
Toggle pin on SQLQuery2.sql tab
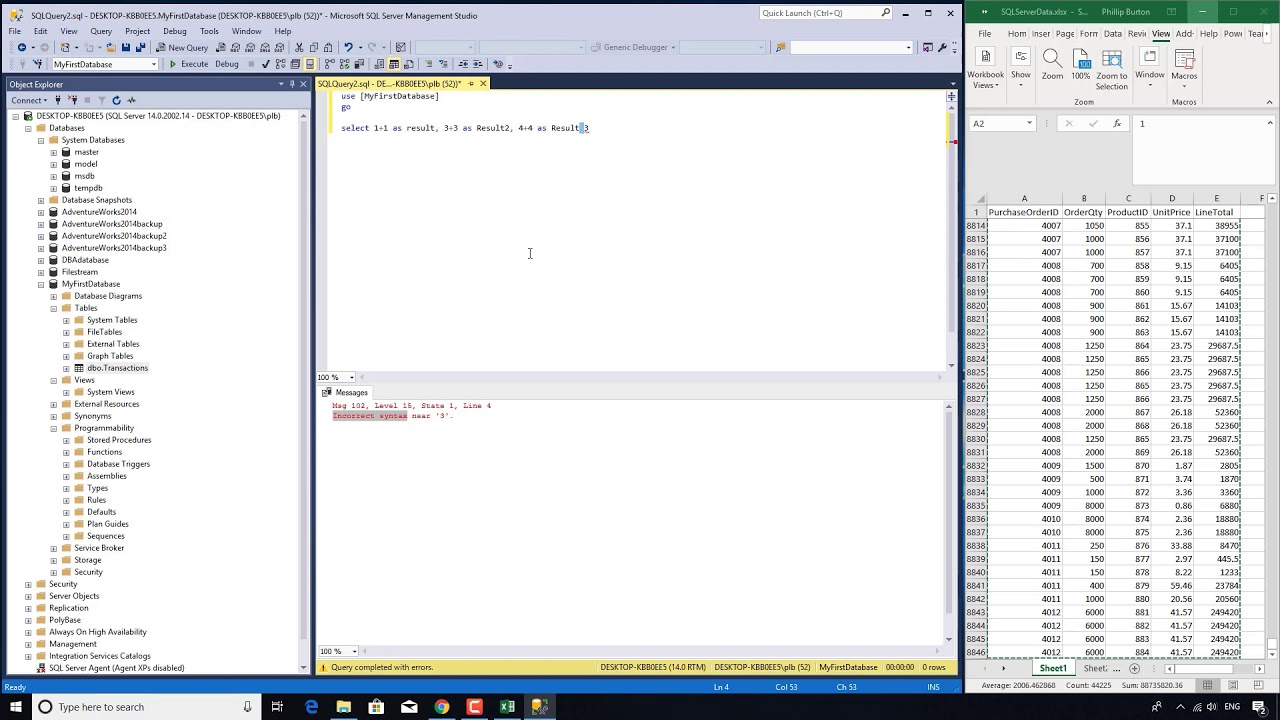pyautogui.click(x=471, y=83)
